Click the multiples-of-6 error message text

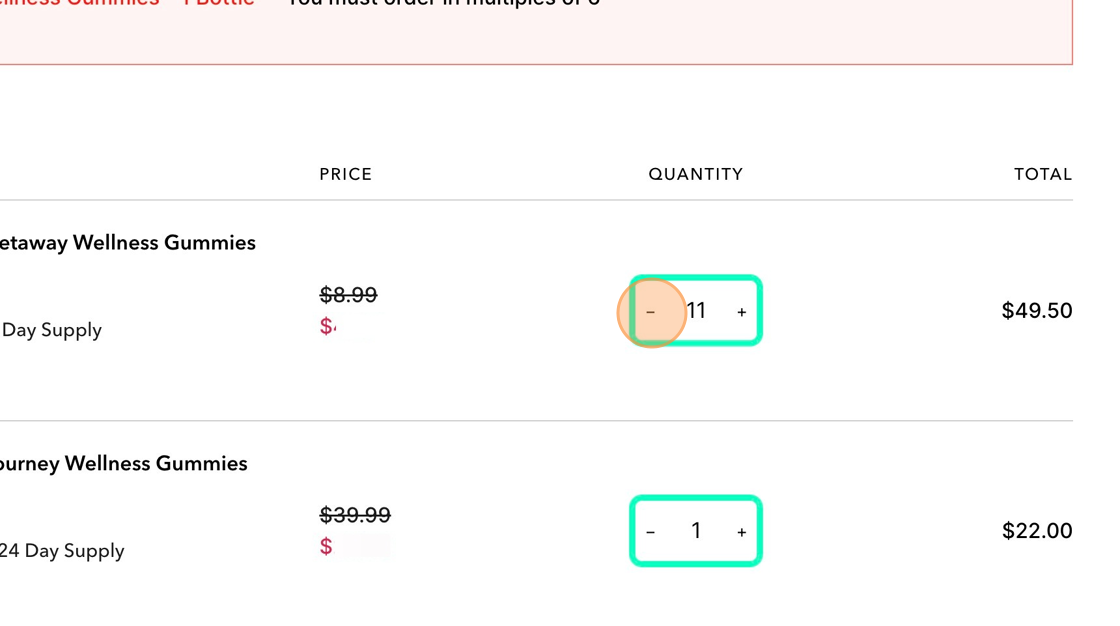pyautogui.click(x=443, y=4)
